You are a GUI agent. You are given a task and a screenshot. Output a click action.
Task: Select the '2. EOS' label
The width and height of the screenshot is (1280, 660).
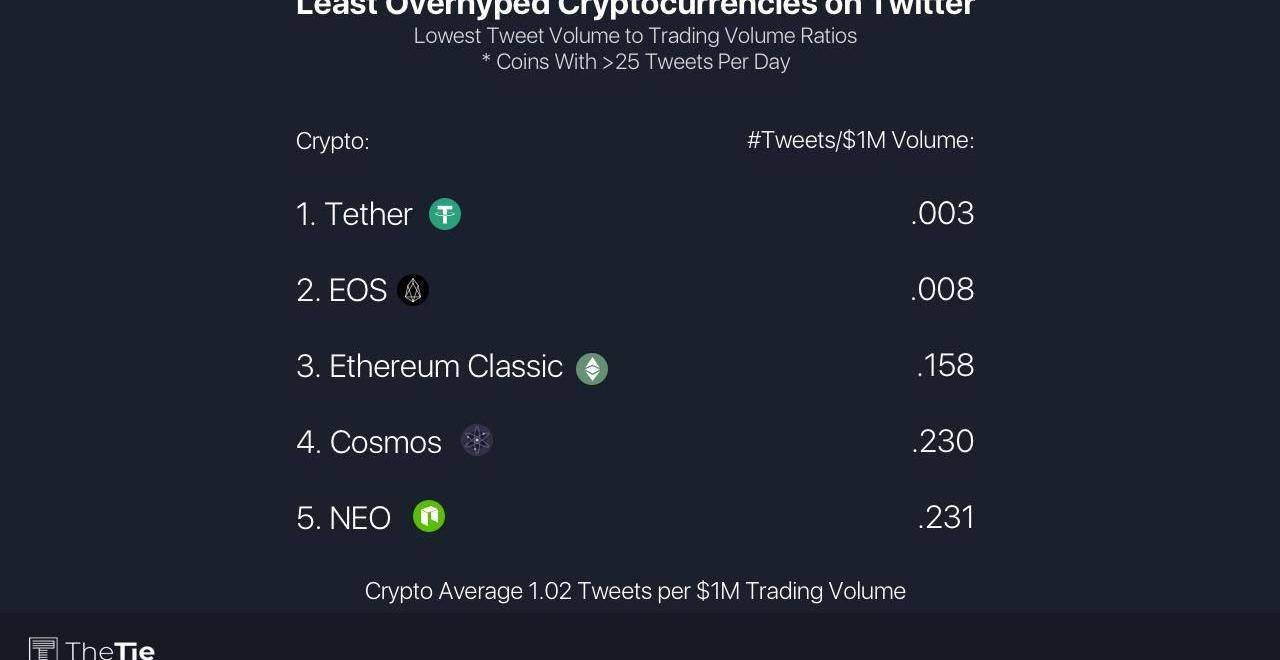coord(342,290)
